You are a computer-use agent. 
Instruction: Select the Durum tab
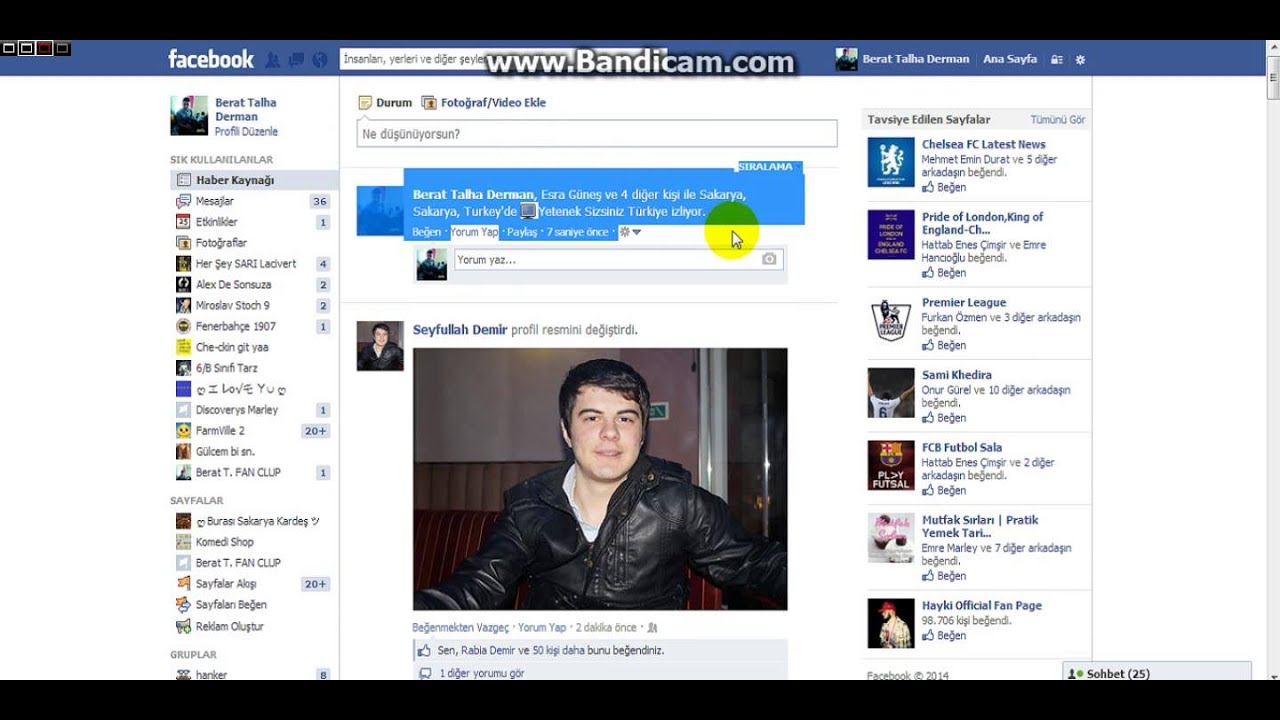(x=385, y=102)
